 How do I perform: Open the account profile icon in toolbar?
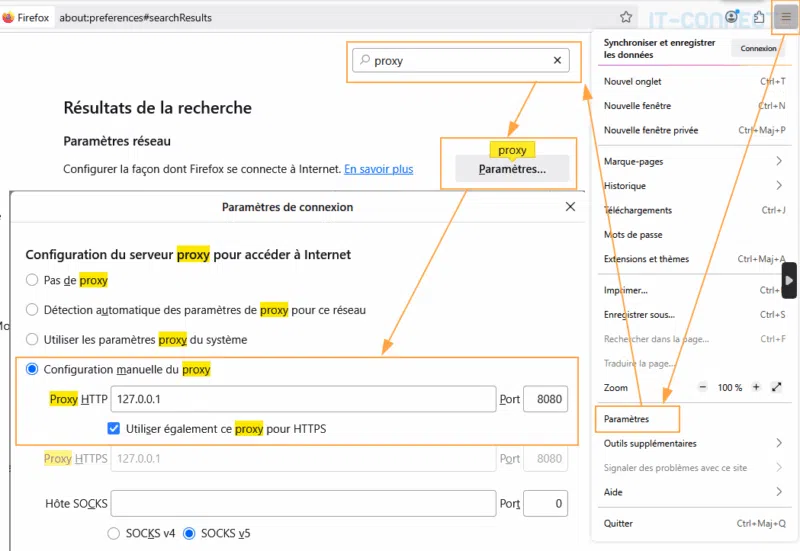732,17
